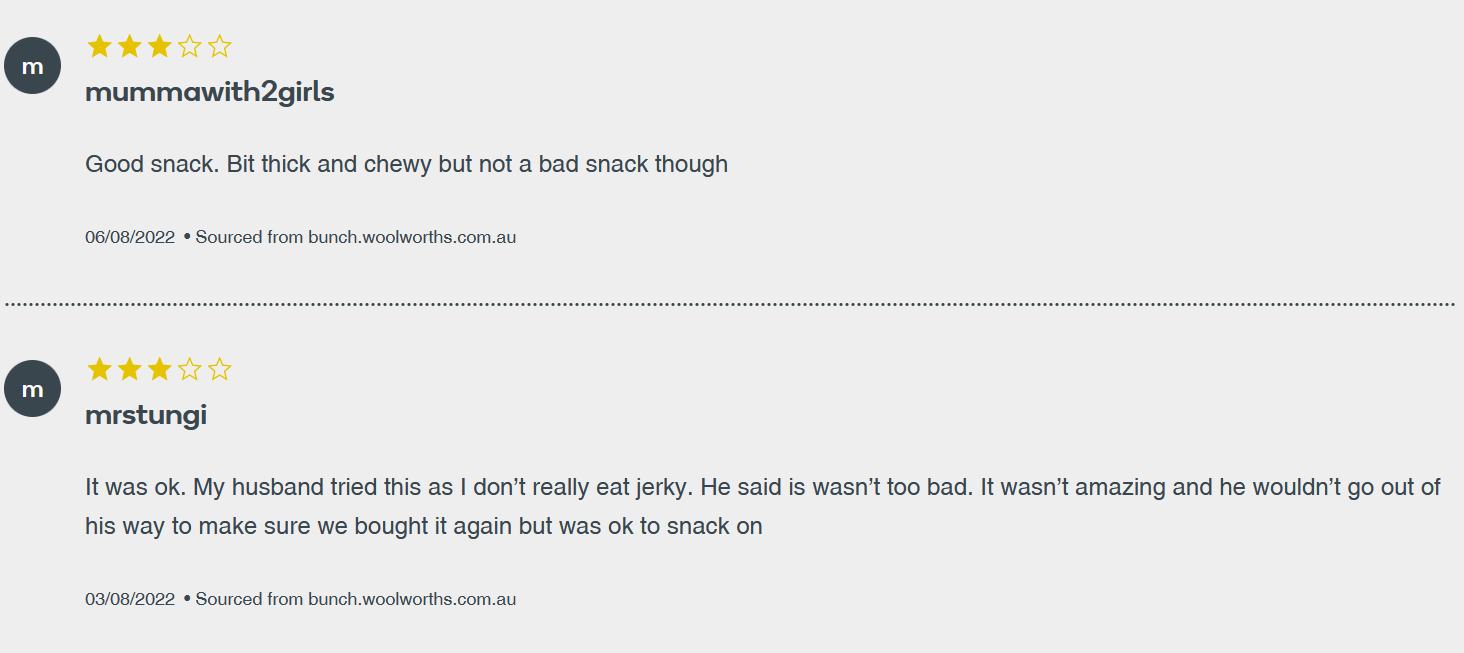1464x653 pixels.
Task: Click 'Sourced from bunch.woolworths.com.au' under mummawith2girls
Action: coord(355,238)
